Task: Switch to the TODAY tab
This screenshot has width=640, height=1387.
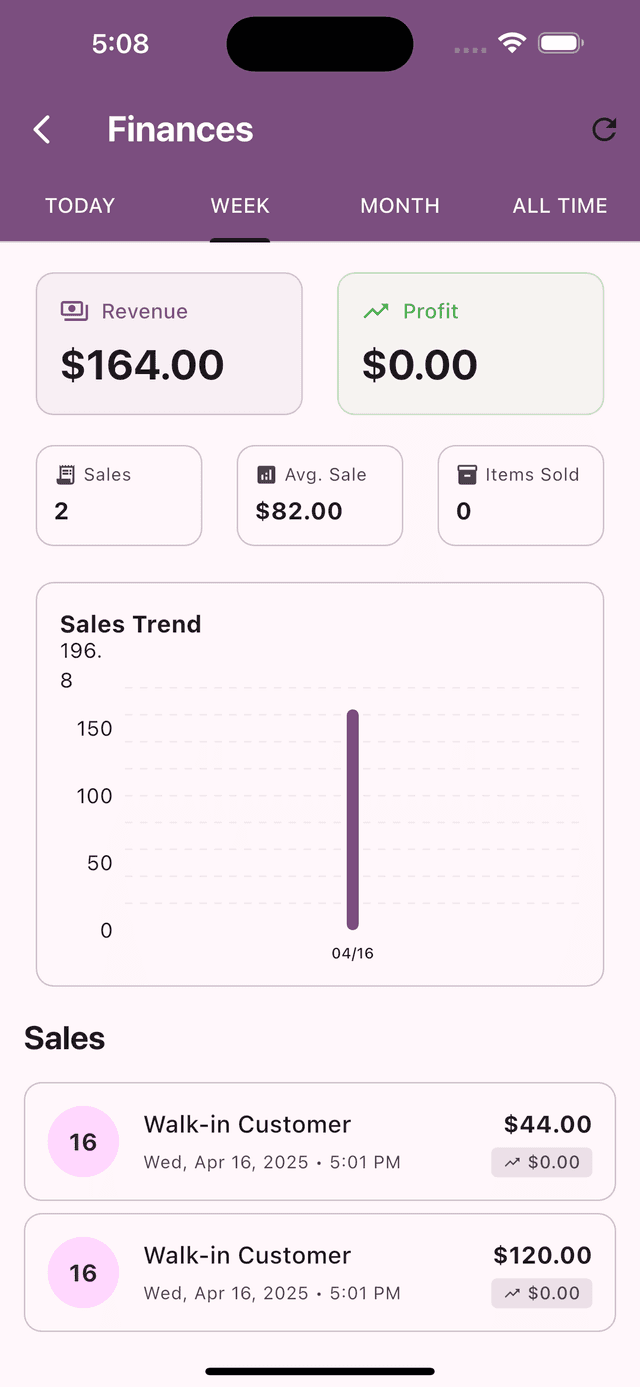Action: [x=80, y=206]
